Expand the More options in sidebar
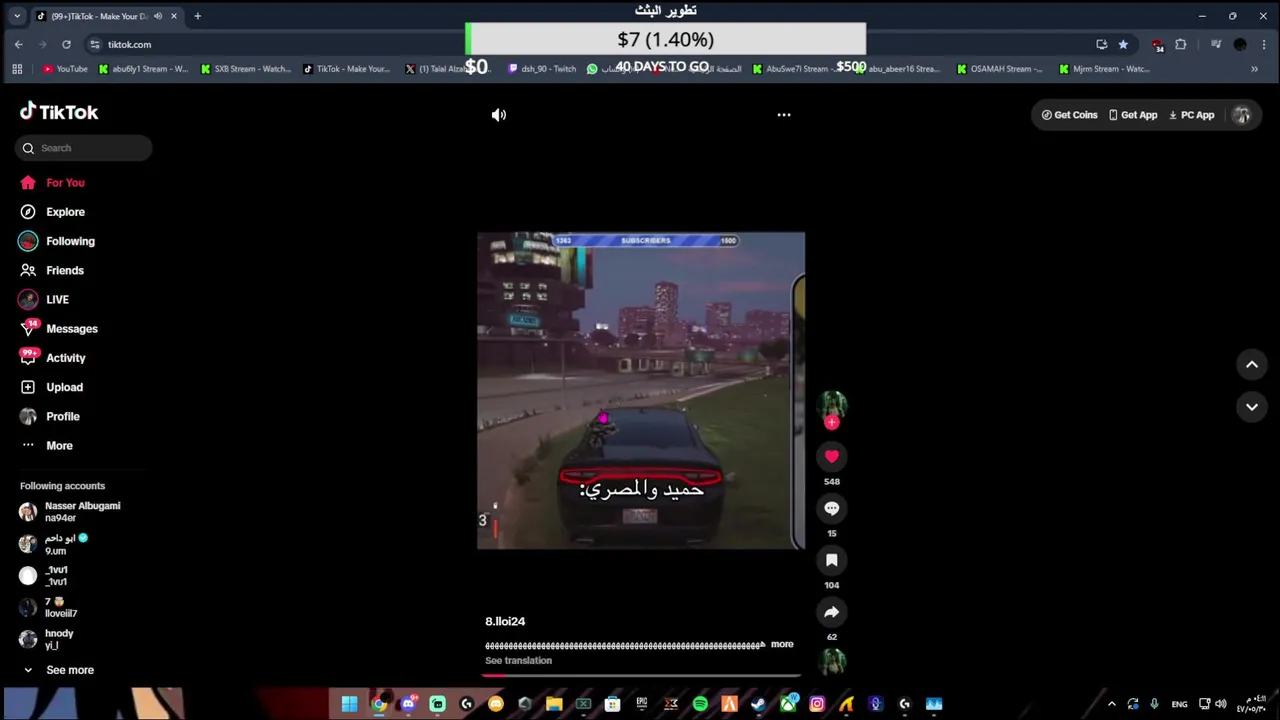 (47, 445)
